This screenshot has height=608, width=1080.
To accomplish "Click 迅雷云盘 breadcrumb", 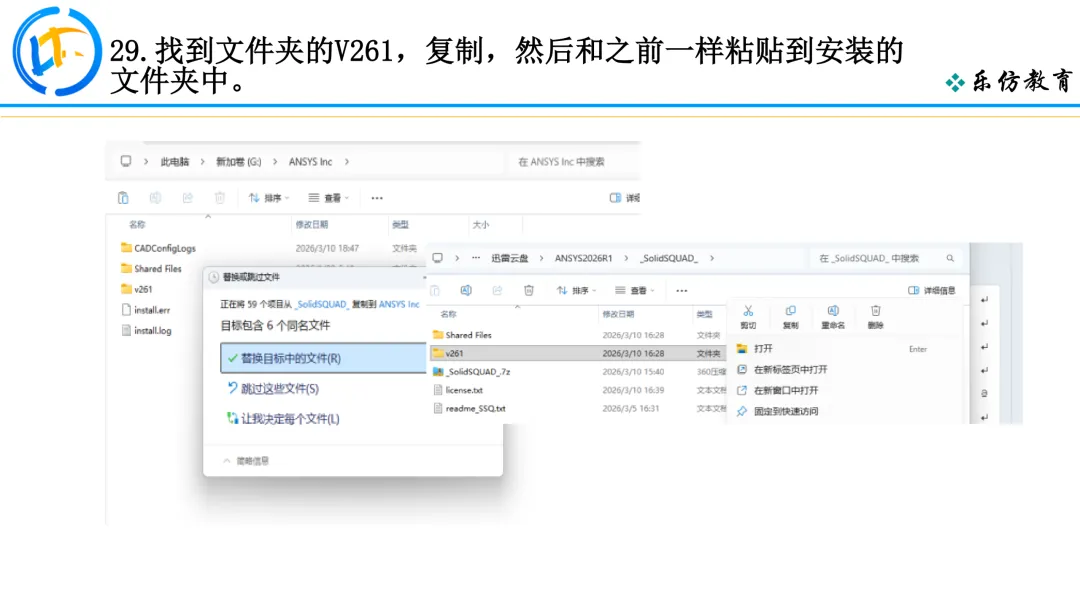I will click(510, 258).
